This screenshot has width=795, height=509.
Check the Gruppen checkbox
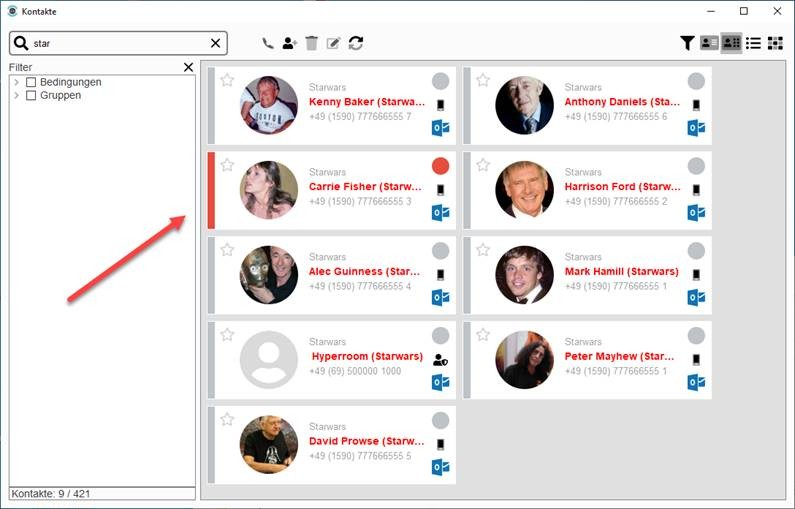click(x=31, y=95)
